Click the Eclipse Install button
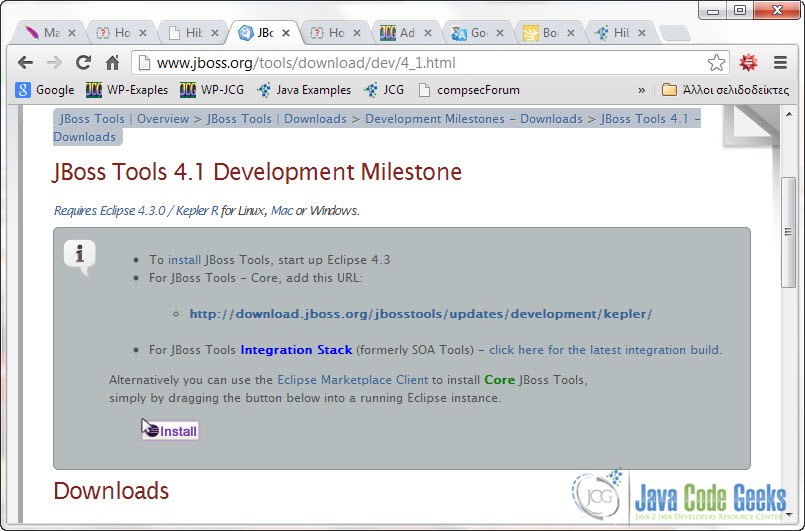The width and height of the screenshot is (805, 531). click(170, 431)
